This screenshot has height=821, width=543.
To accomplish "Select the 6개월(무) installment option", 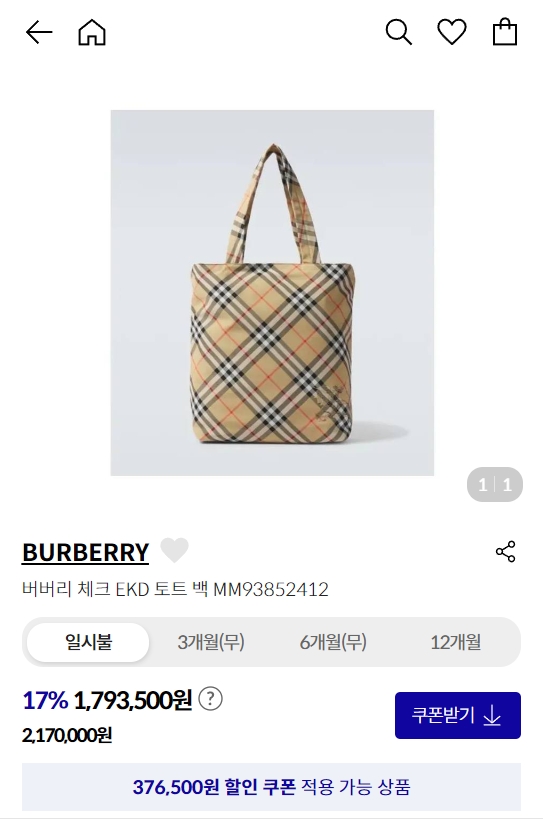I will [x=333, y=642].
